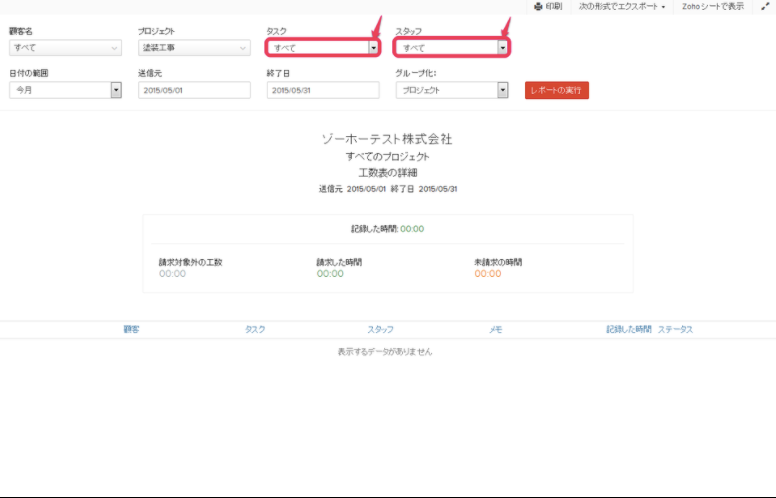Image resolution: width=776 pixels, height=498 pixels.
Task: Open the プロジェクト dropdown showing 塗装工事
Action: (x=194, y=47)
